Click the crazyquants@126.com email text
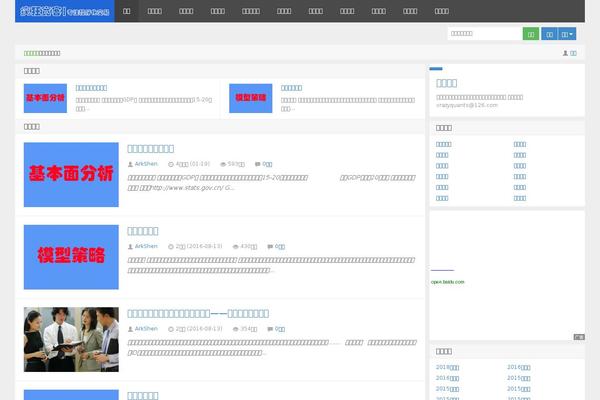 point(467,105)
